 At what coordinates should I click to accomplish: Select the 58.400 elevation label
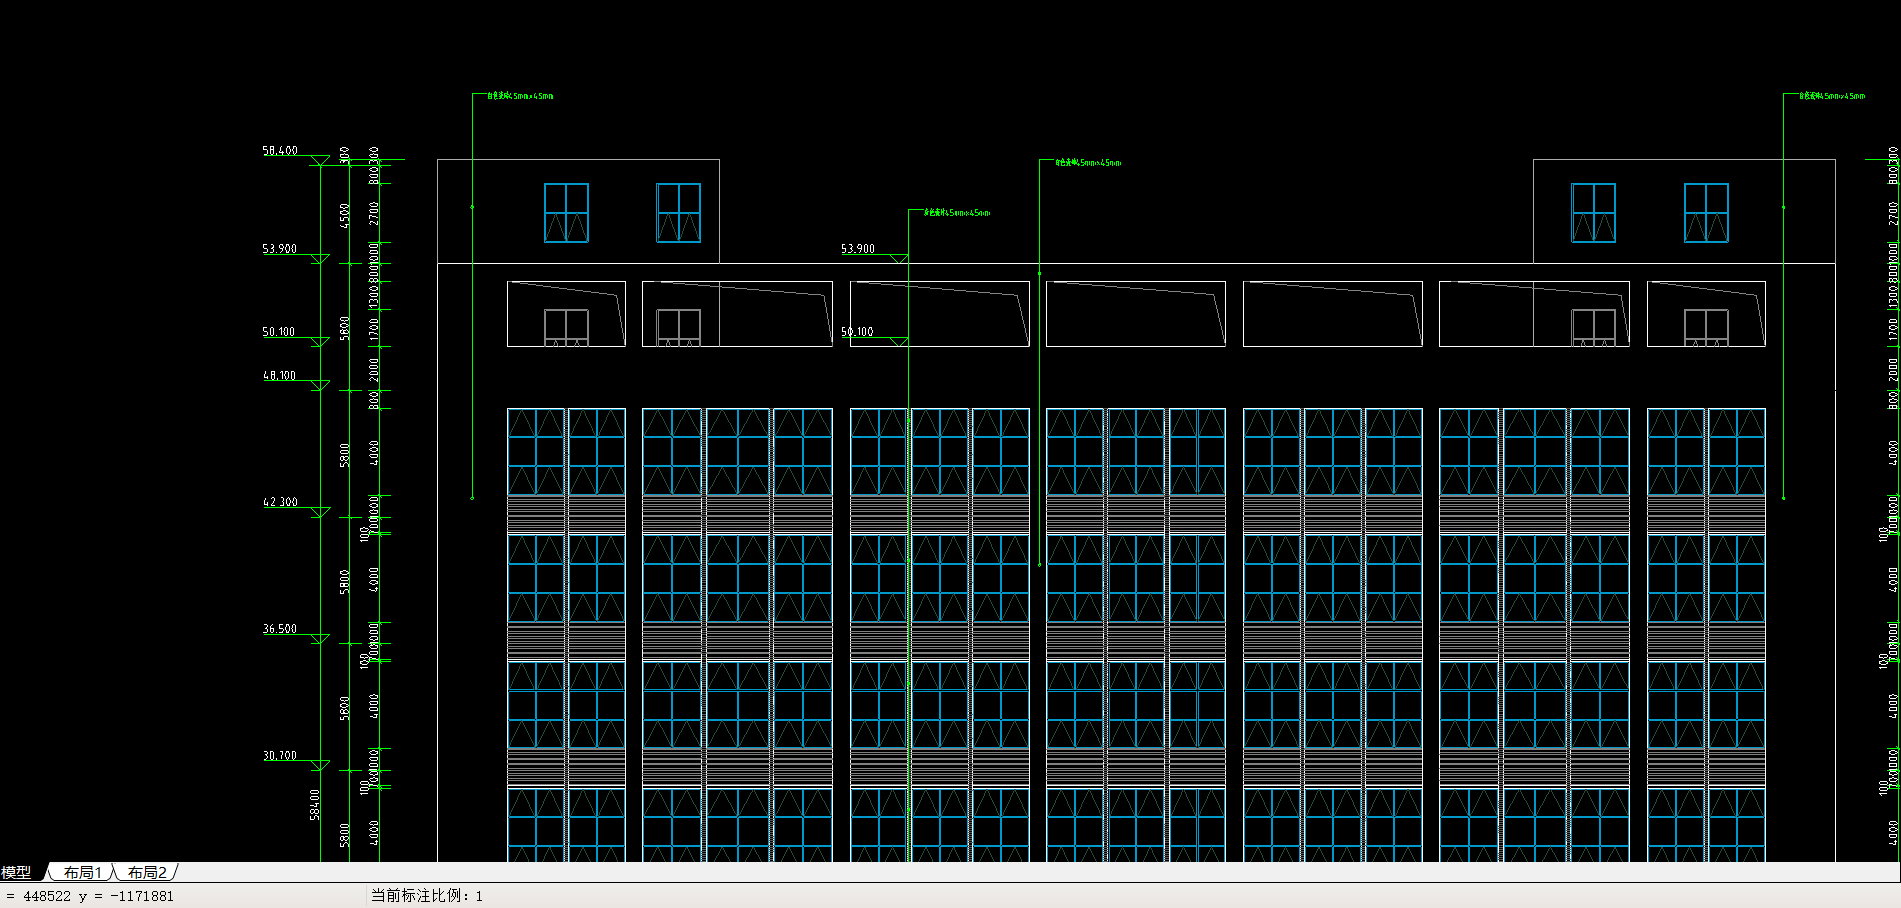point(280,151)
